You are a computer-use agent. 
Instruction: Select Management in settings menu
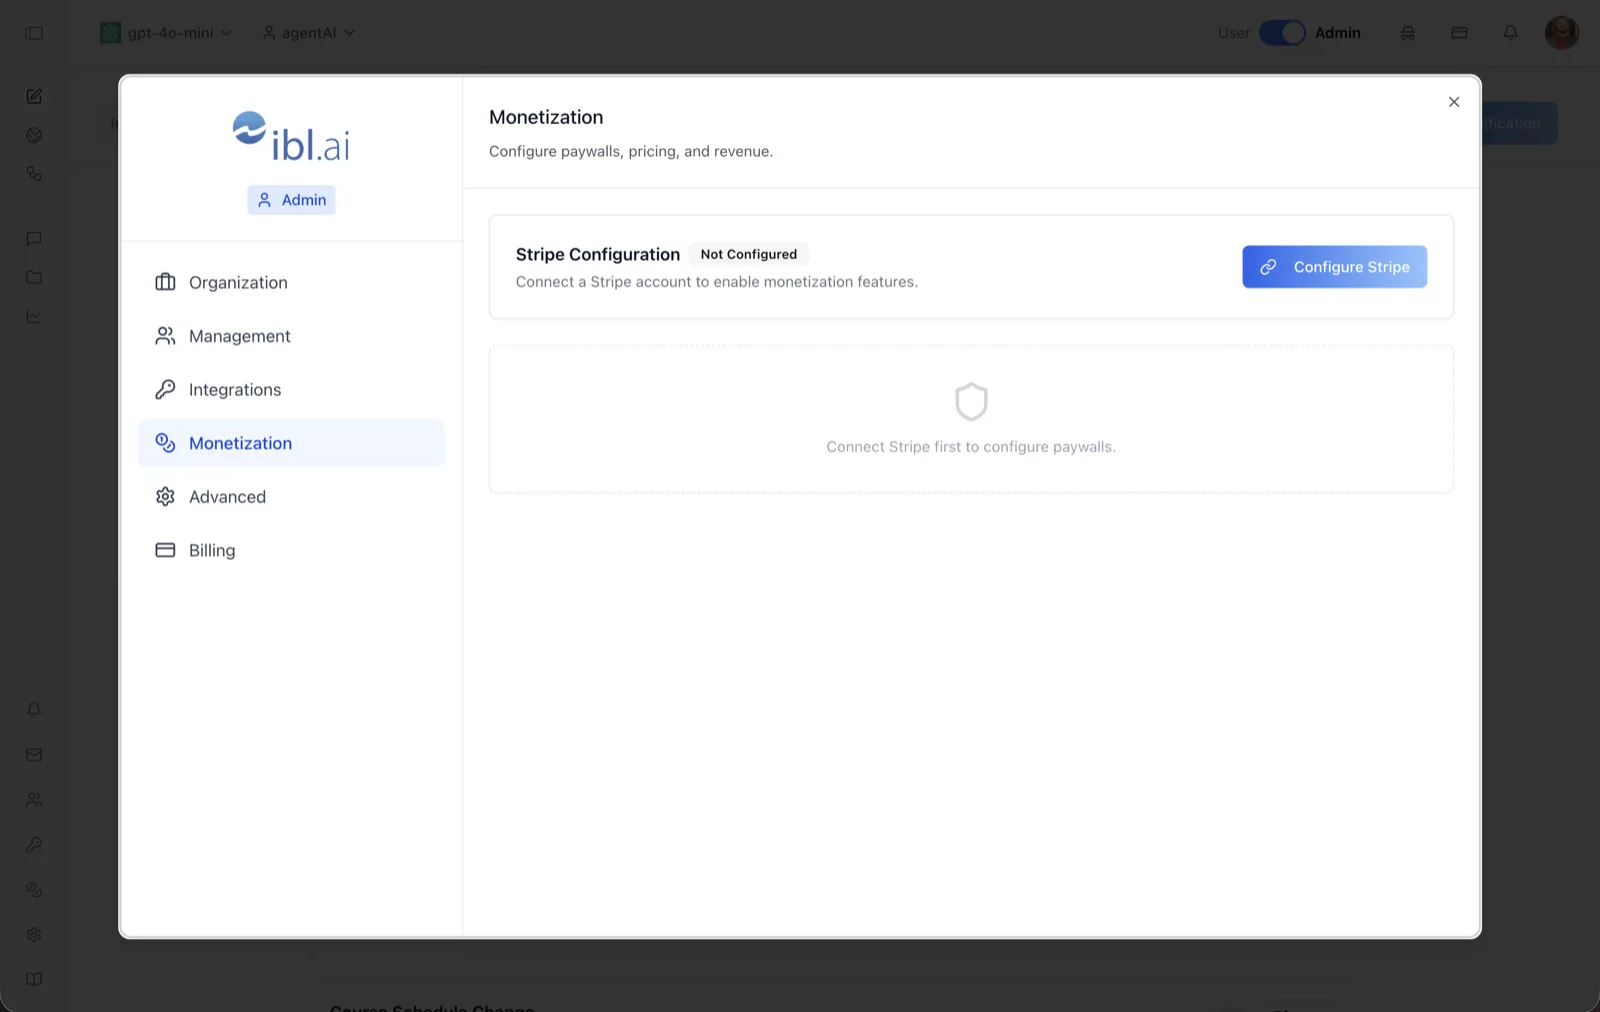291,336
